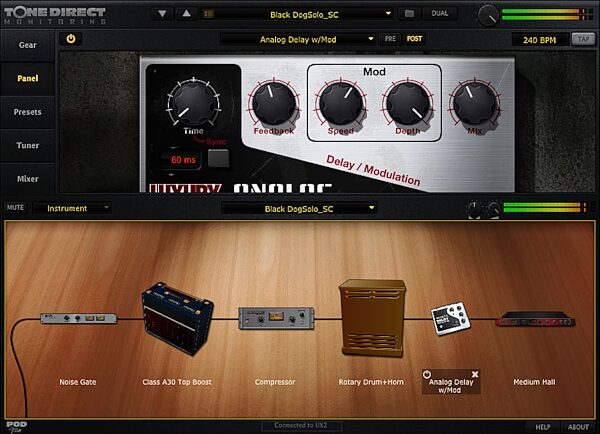Viewport: 600px width, 434px height.
Task: Click the 240 BPM tempo field
Action: (x=540, y=40)
